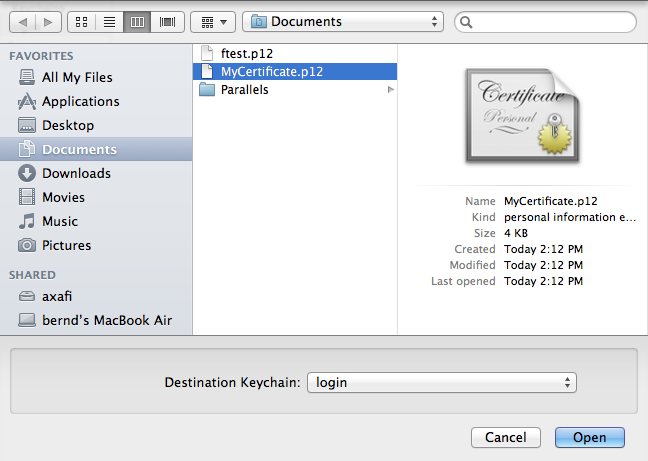Switch to Cover Flow view

click(x=167, y=22)
